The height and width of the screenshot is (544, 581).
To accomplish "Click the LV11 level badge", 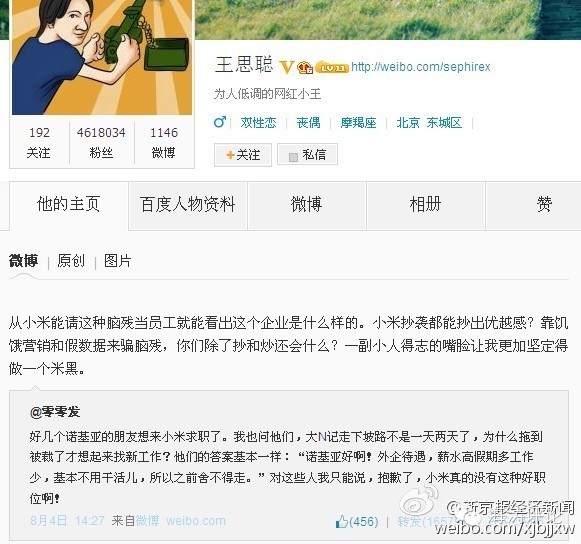I will (332, 67).
